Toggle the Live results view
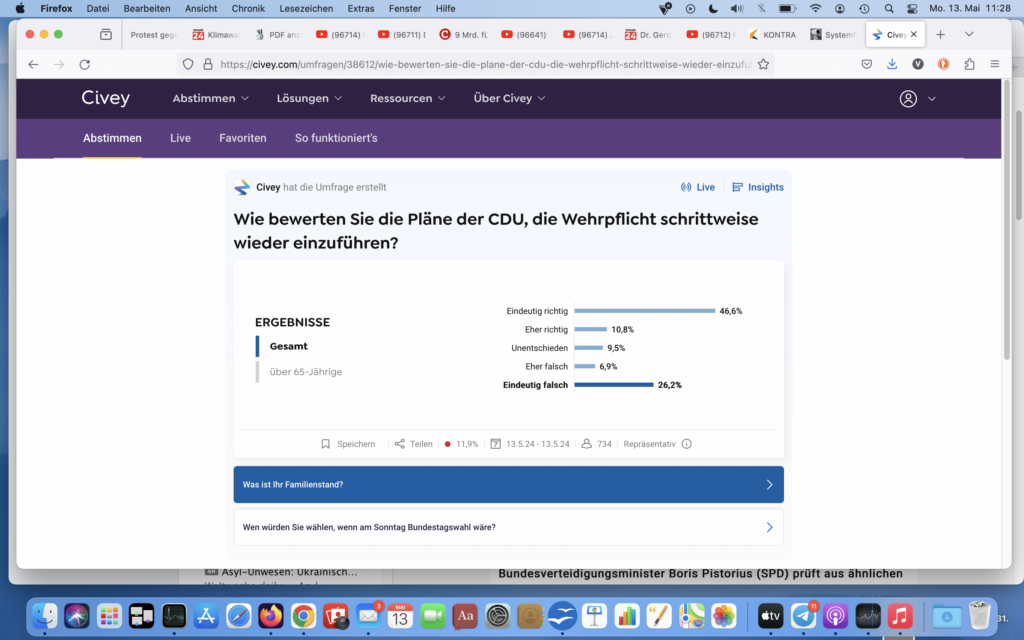 (x=698, y=187)
